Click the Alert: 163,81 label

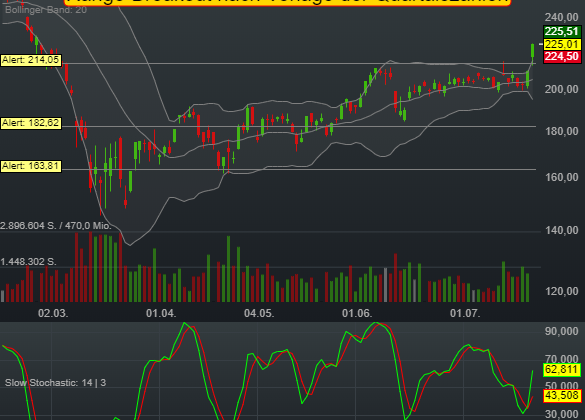[x=31, y=166]
